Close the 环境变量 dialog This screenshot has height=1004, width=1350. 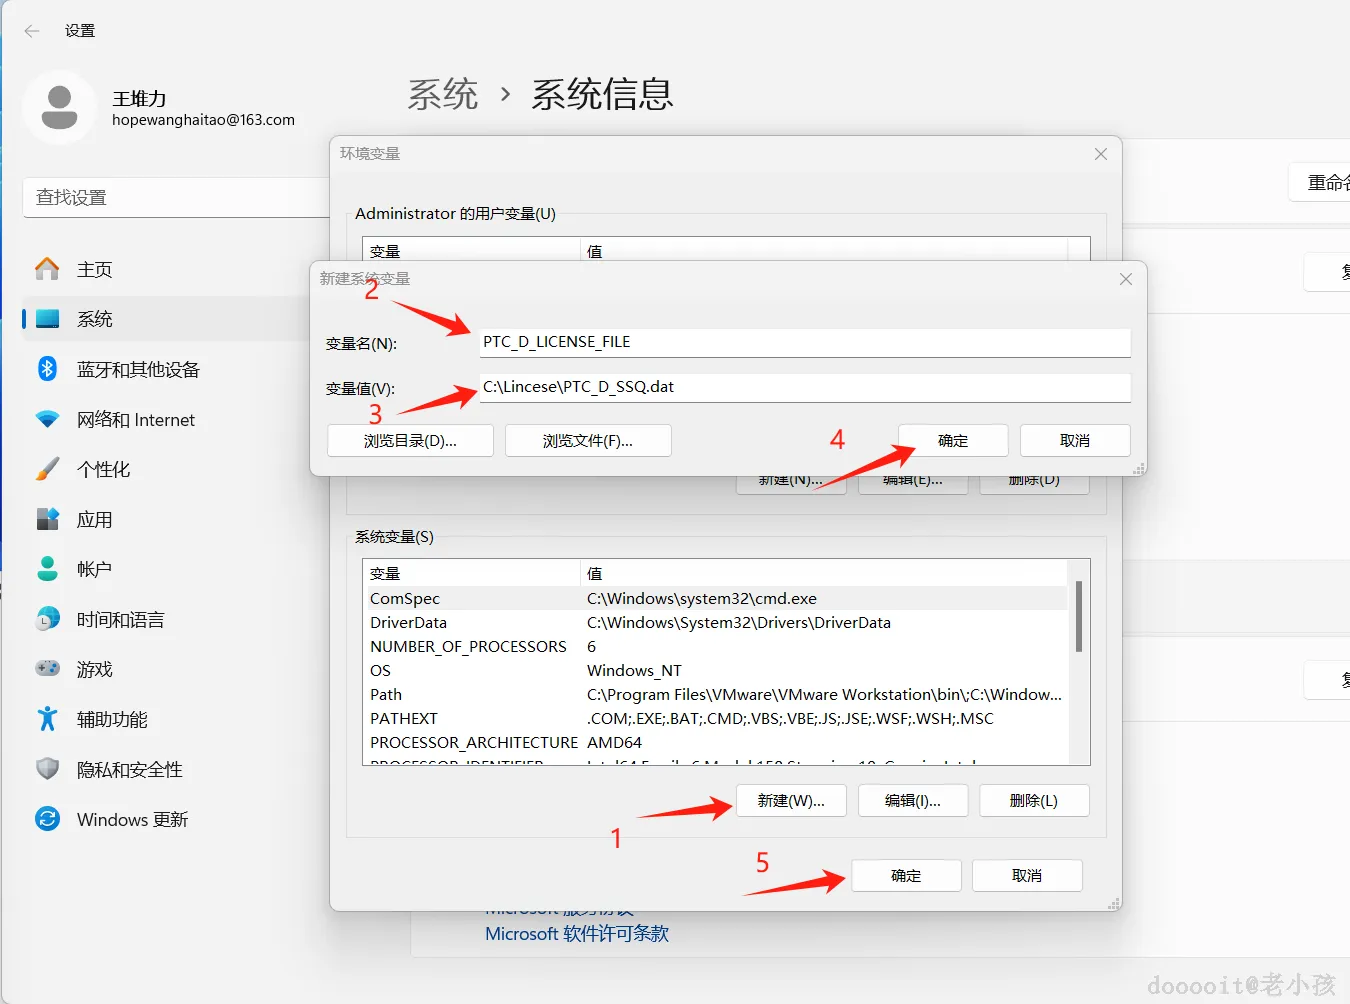coord(1101,154)
